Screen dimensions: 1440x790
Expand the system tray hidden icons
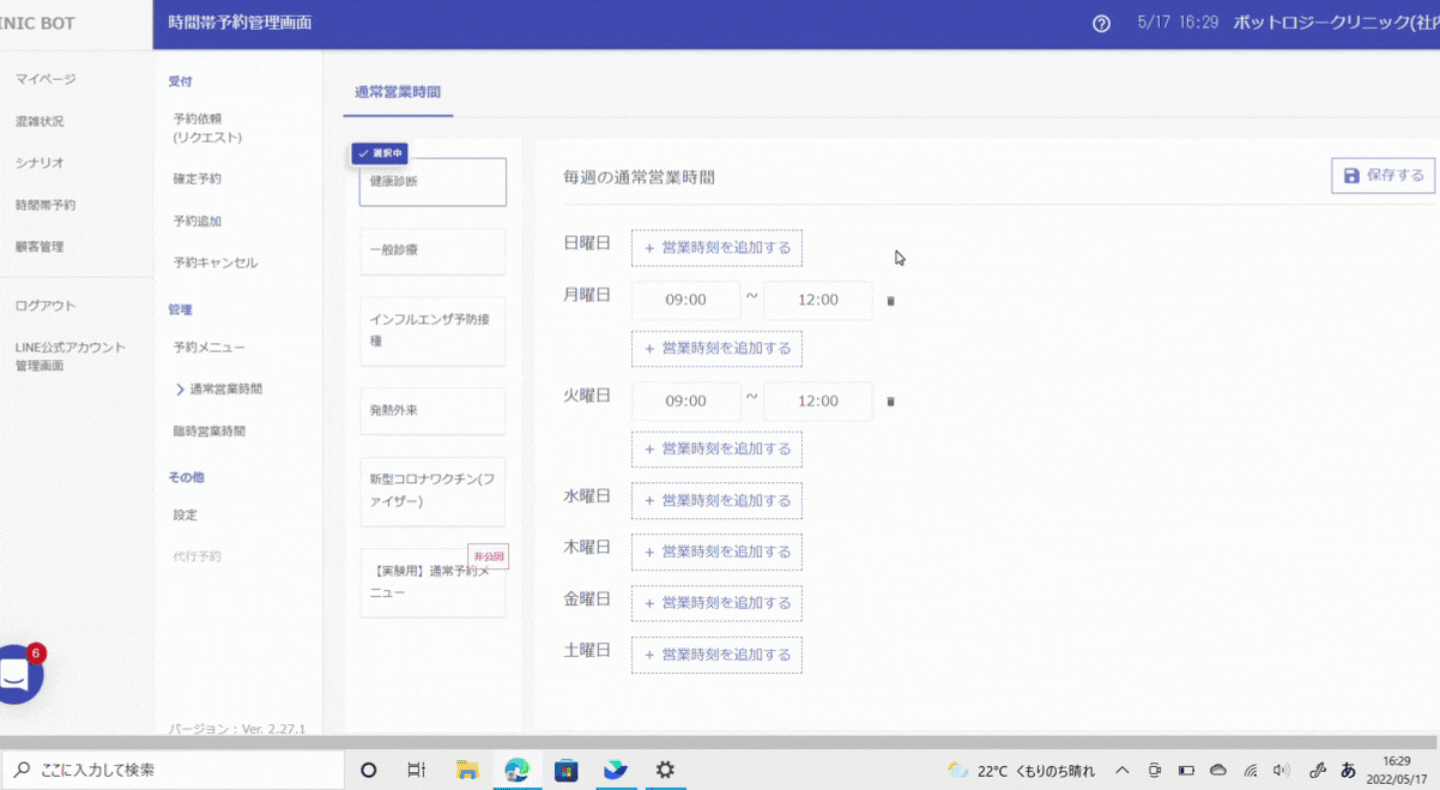1122,770
